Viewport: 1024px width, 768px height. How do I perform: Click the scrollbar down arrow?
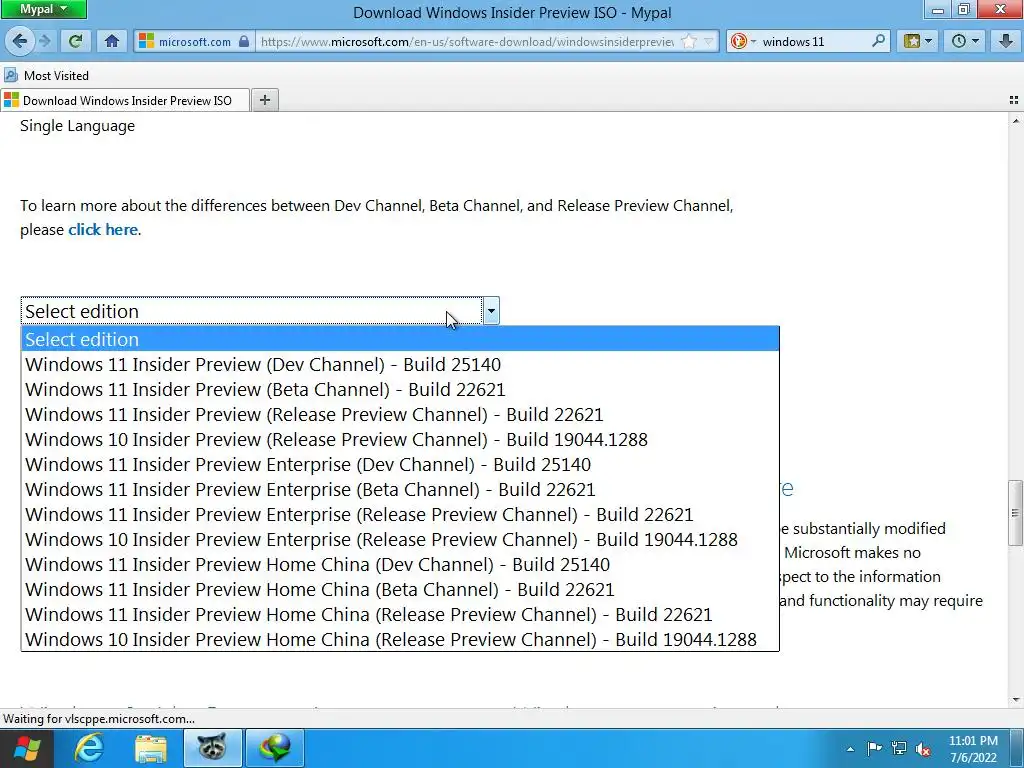tap(1016, 699)
